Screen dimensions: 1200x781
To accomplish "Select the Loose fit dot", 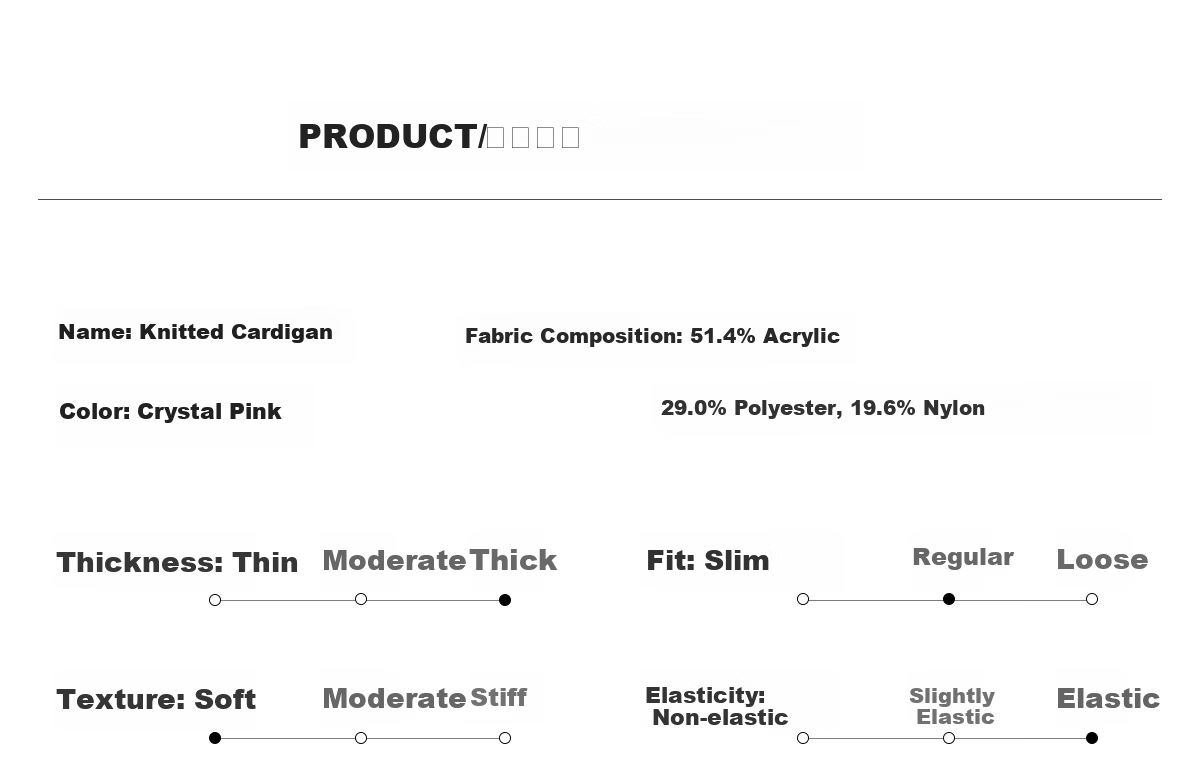I will tap(1092, 599).
